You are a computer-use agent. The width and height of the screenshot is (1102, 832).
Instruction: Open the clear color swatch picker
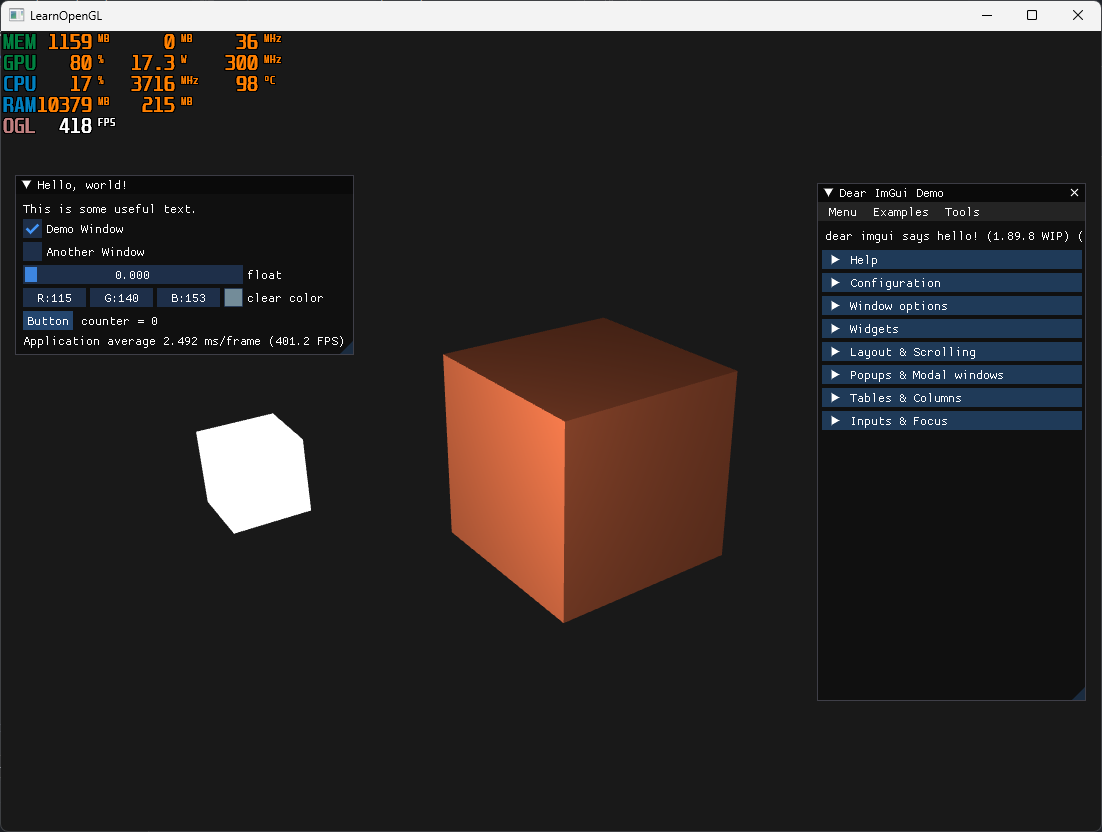[233, 298]
